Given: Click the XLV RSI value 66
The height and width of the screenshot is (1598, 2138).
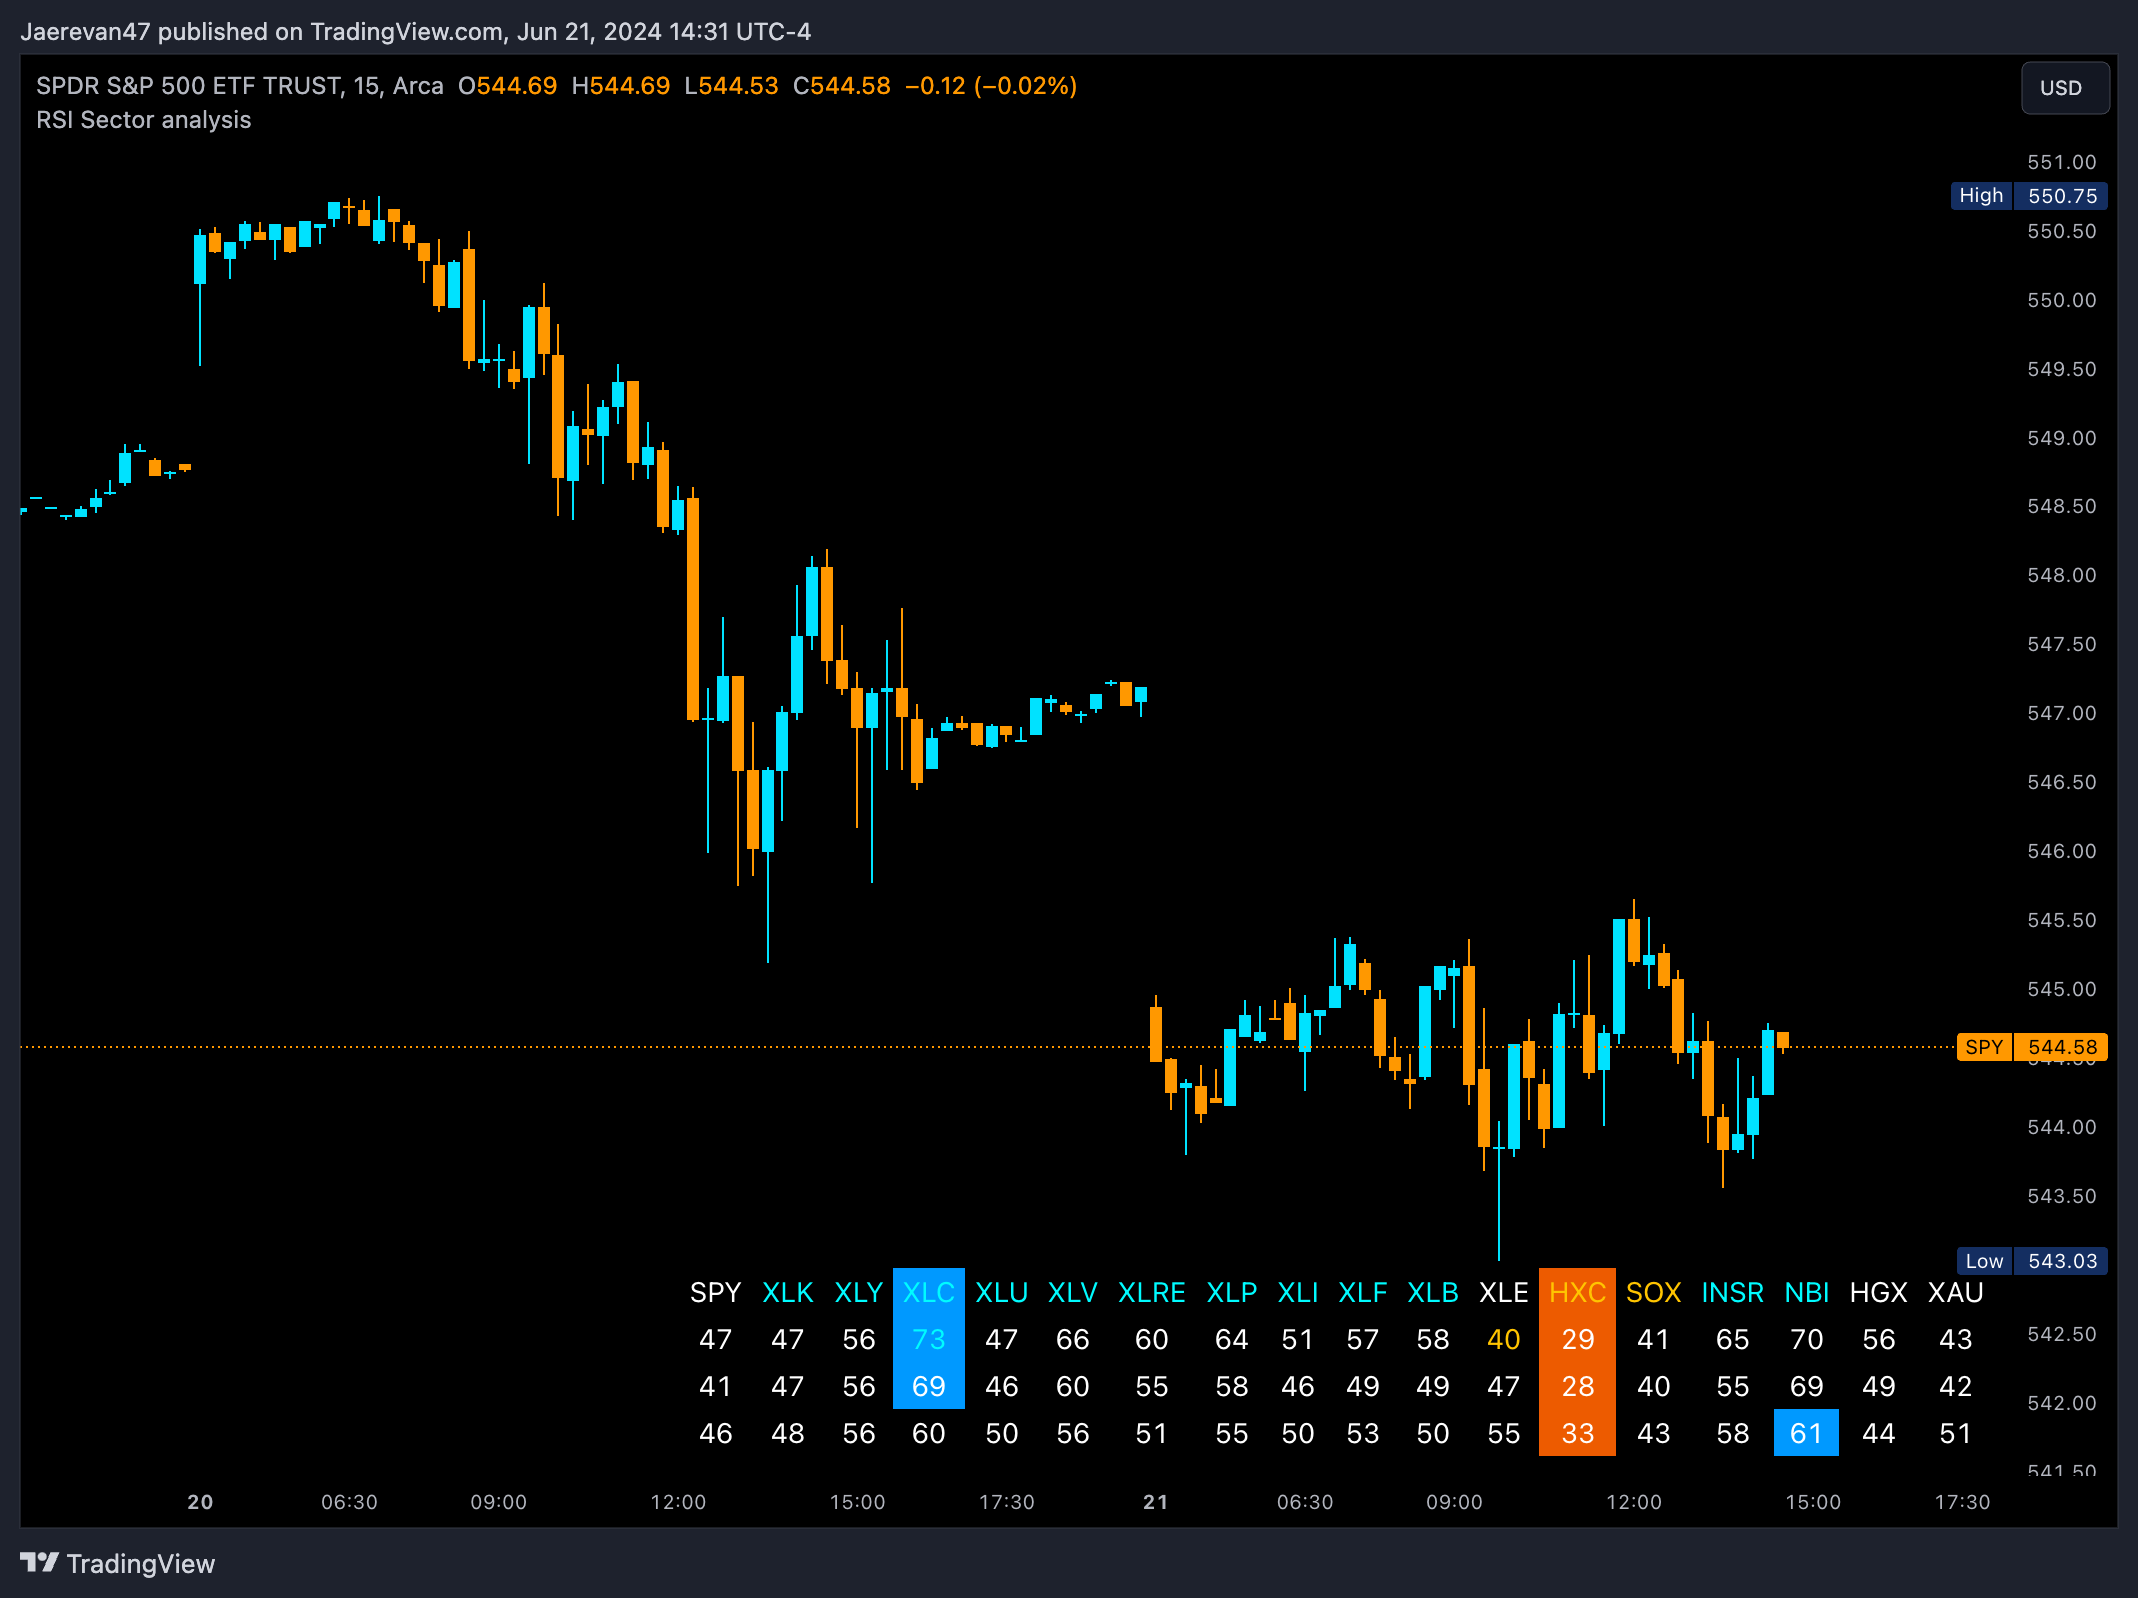Looking at the screenshot, I should [x=1073, y=1339].
